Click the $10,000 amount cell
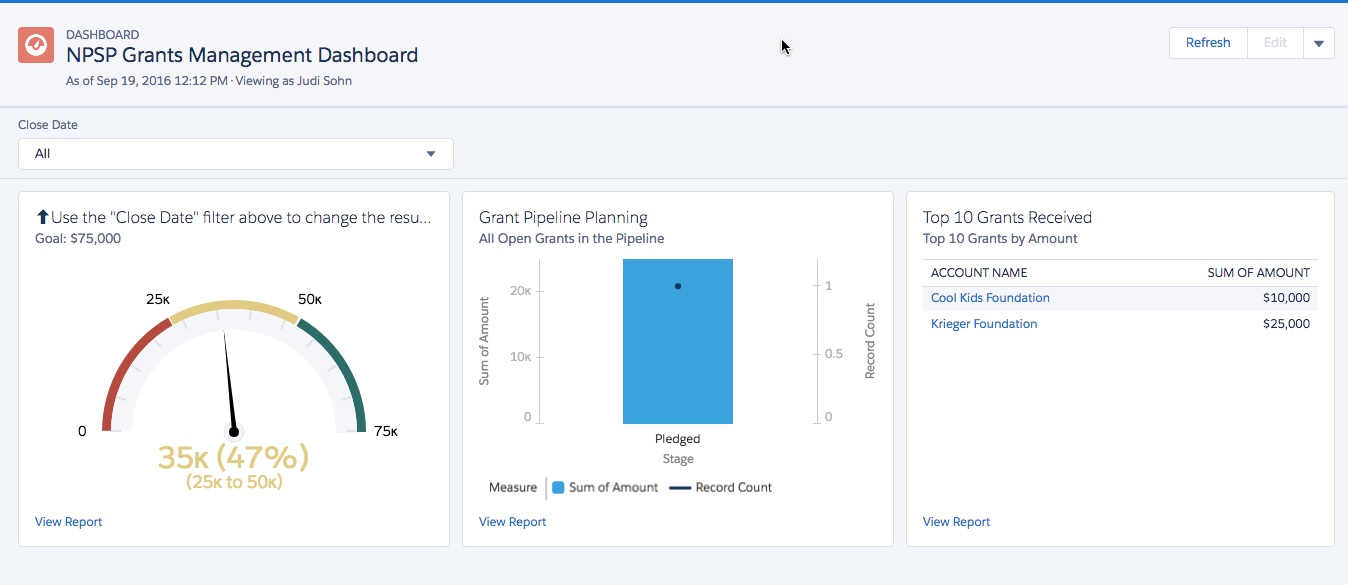Image resolution: width=1348 pixels, height=585 pixels. click(x=1285, y=298)
